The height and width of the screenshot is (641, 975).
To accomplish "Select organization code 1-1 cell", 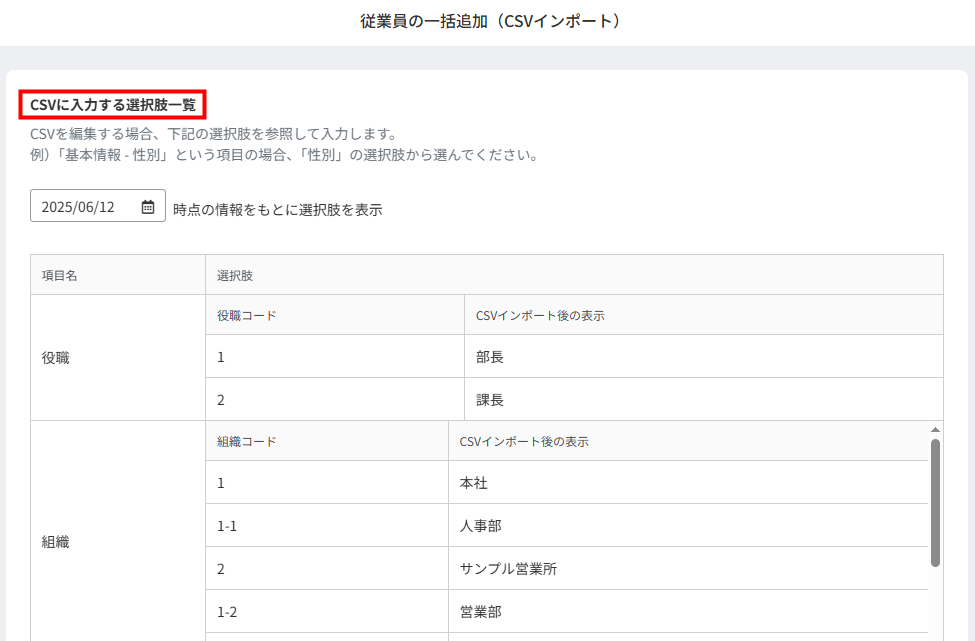I will coord(327,525).
